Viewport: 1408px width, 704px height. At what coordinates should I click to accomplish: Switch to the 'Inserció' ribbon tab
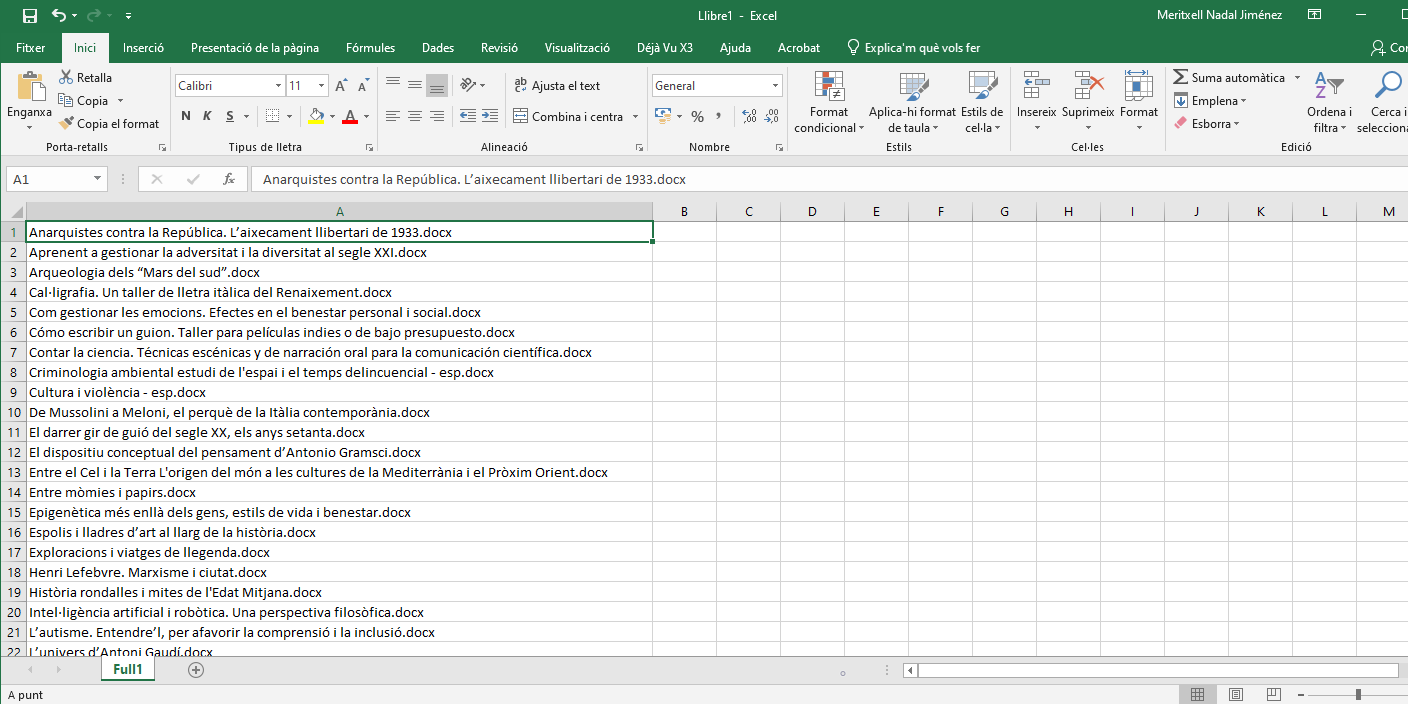click(x=143, y=47)
